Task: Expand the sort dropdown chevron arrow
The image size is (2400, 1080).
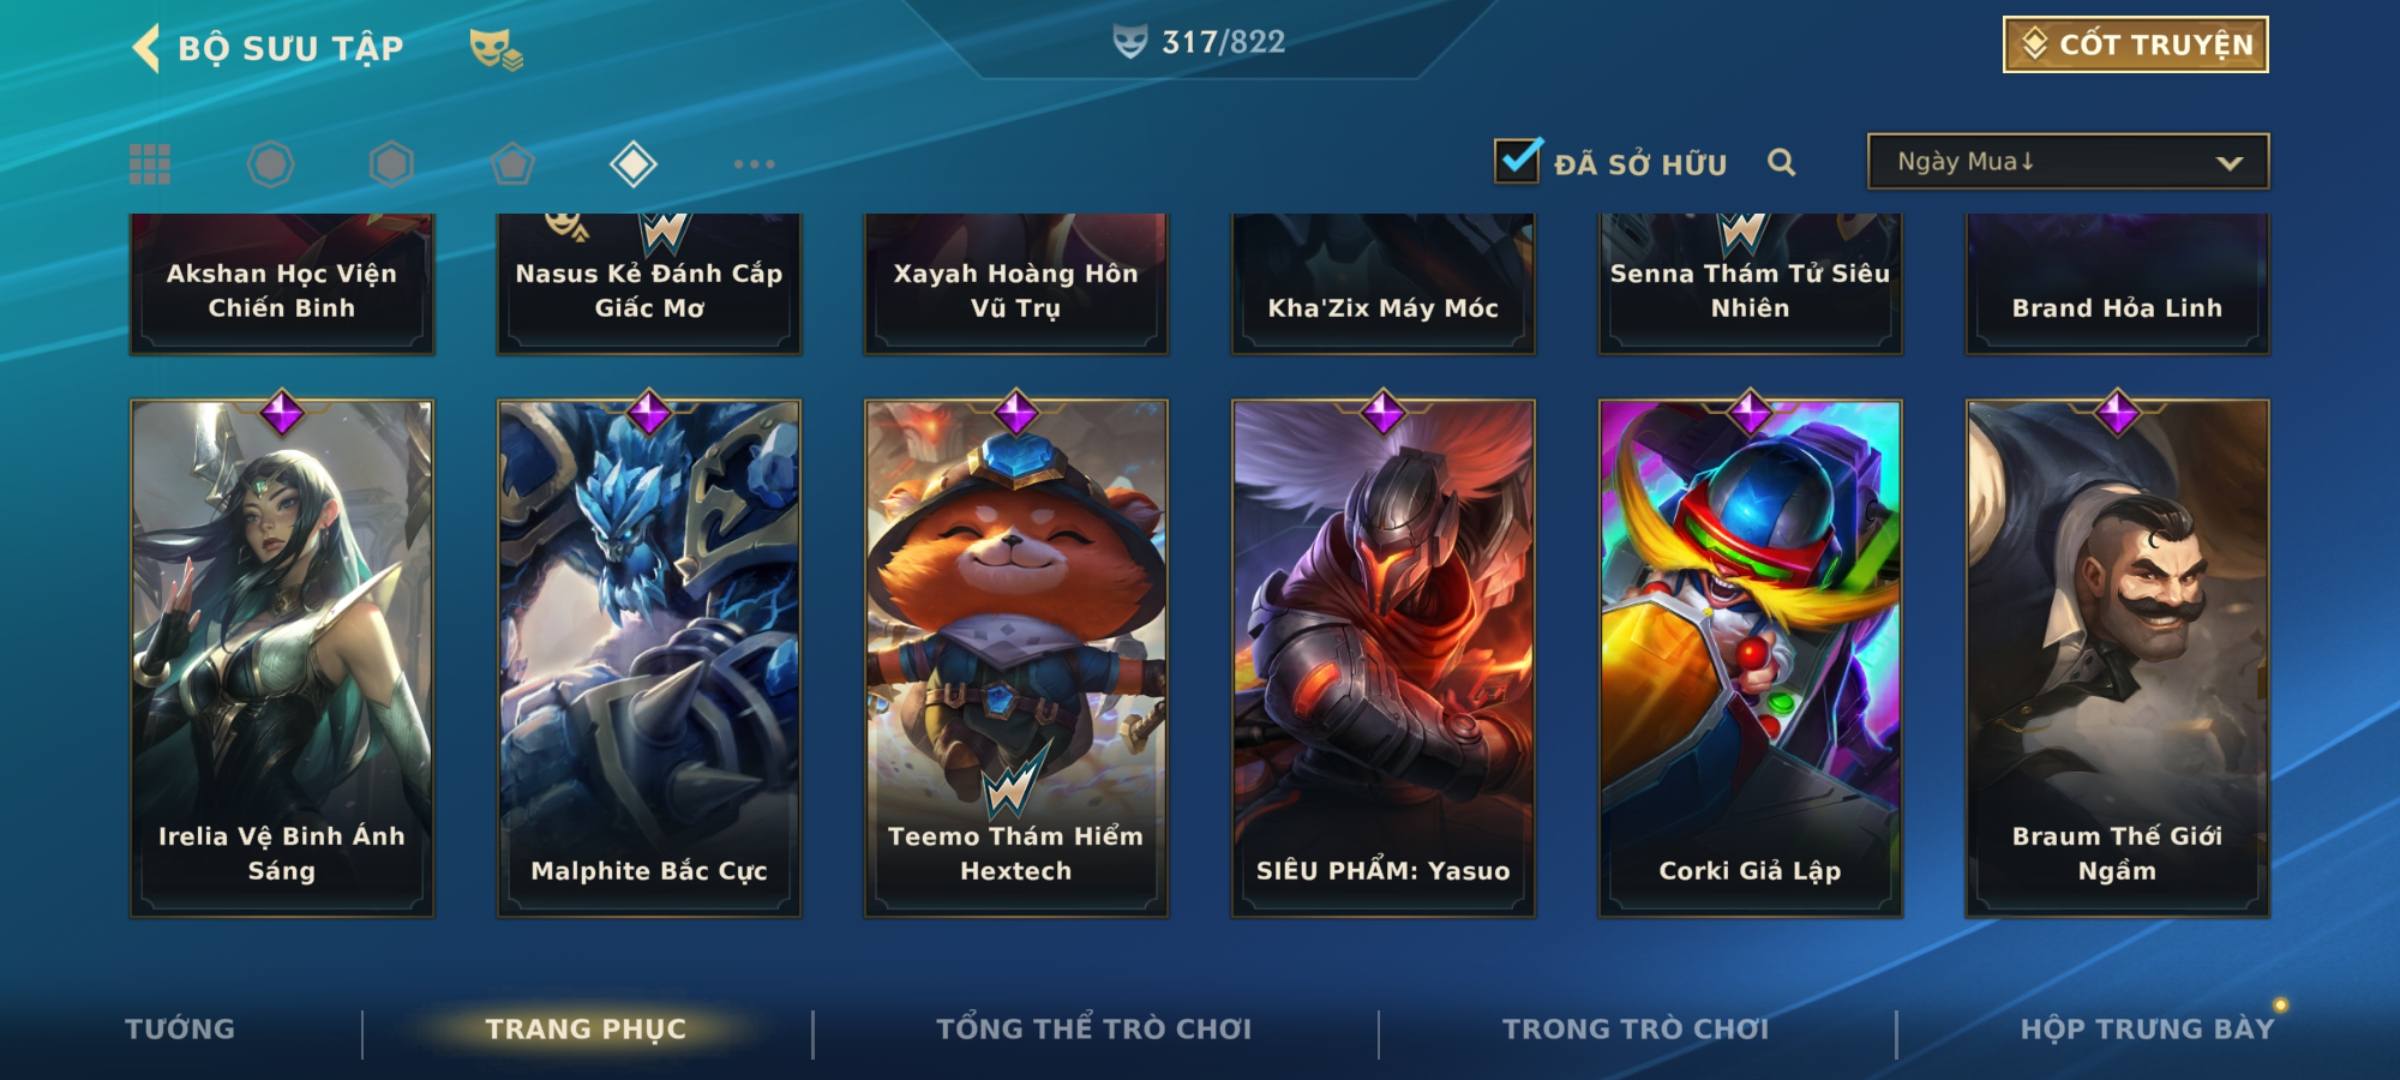Action: [2229, 163]
